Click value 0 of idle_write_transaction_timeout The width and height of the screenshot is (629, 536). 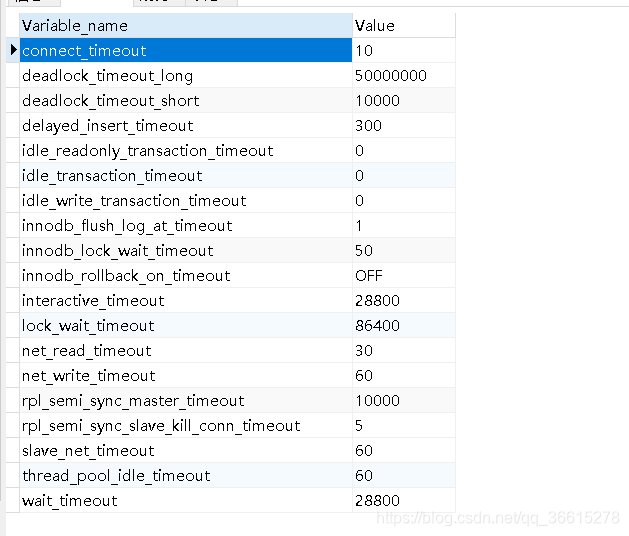404,200
